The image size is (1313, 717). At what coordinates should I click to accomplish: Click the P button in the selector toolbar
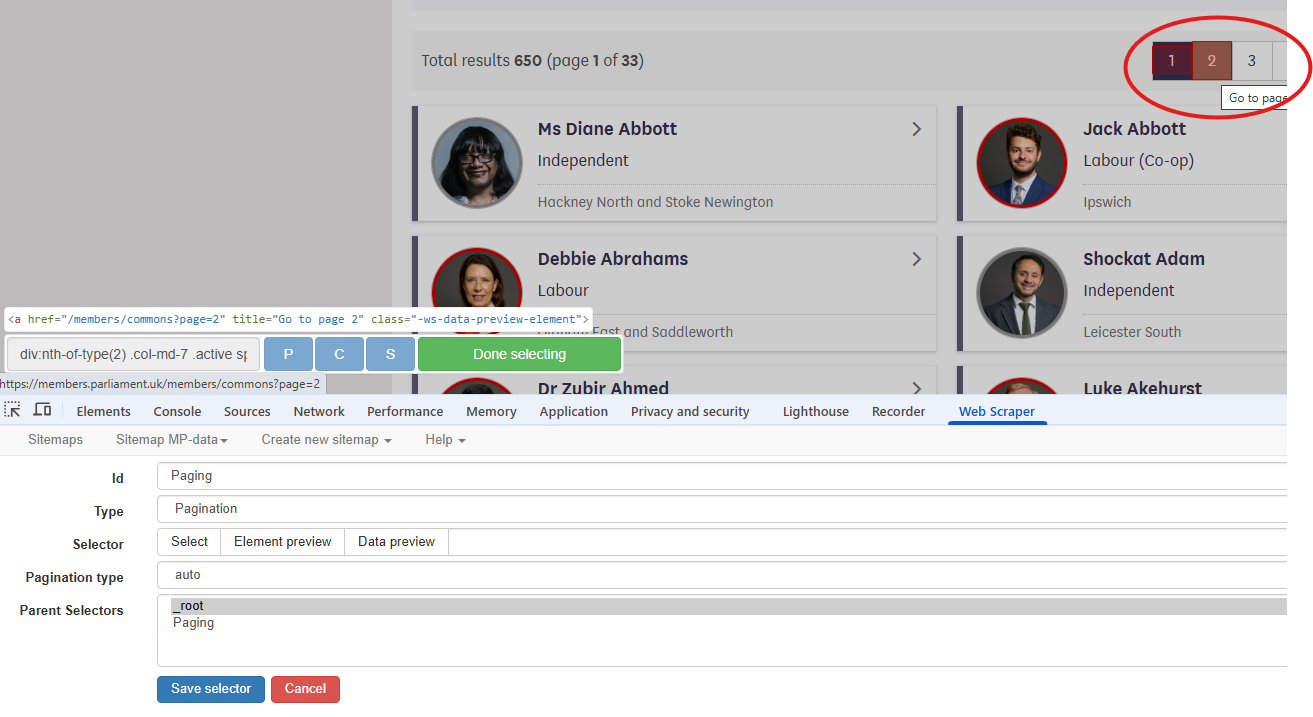click(x=288, y=353)
